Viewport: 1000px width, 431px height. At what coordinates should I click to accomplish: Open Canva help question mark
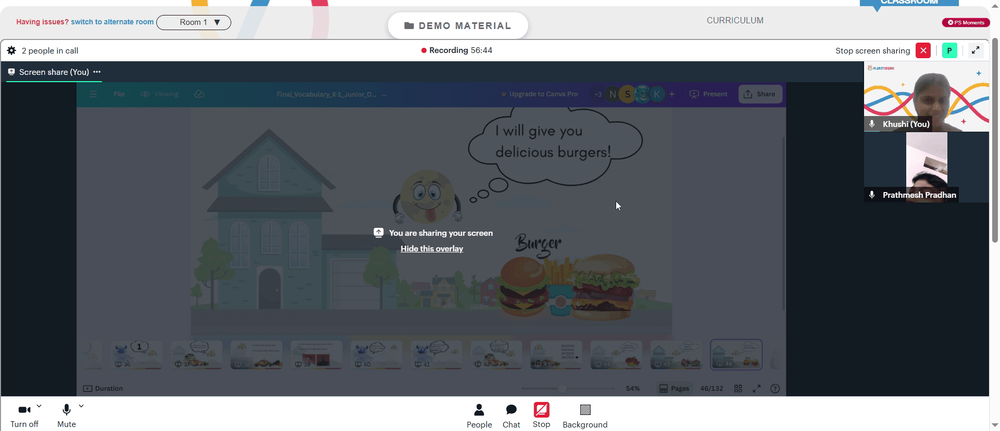775,388
